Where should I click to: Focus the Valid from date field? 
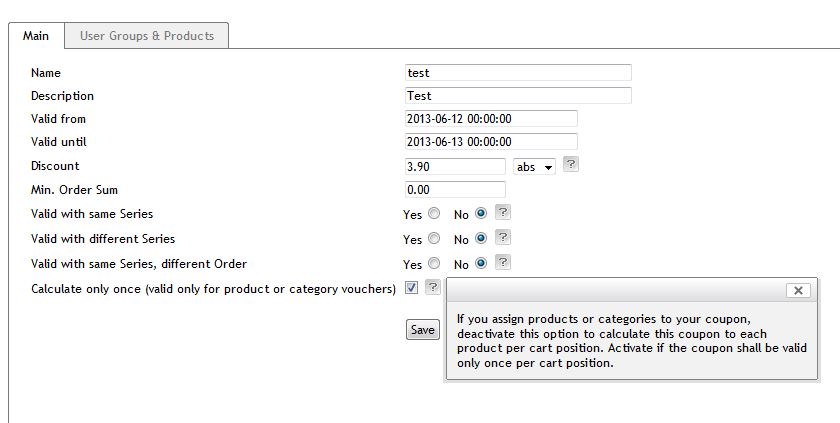click(490, 119)
